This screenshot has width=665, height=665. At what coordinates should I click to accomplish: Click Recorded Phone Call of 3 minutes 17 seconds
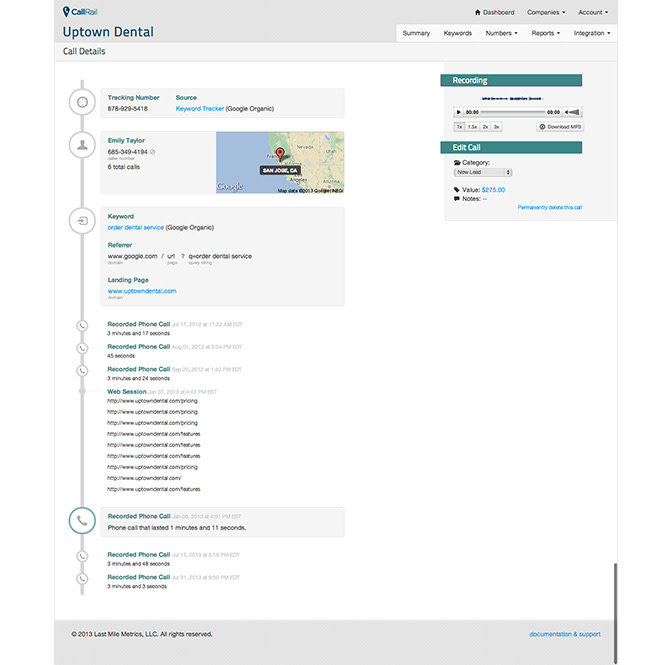pyautogui.click(x=138, y=324)
